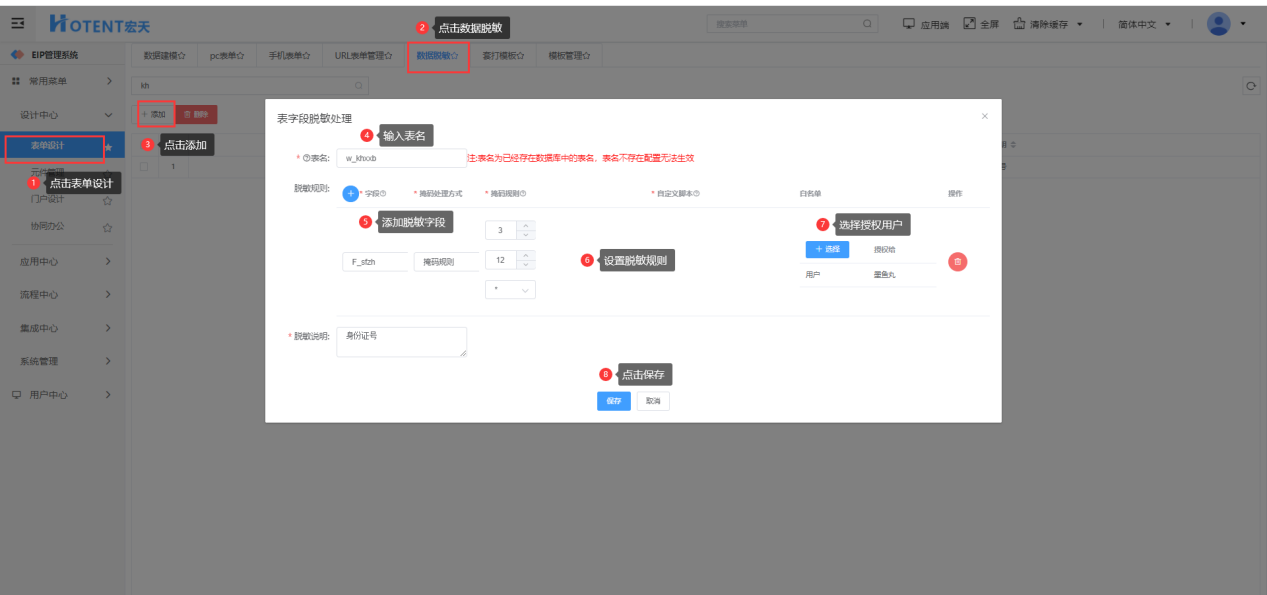The height and width of the screenshot is (595, 1267).
Task: Refresh the list with the reload icon
Action: pyautogui.click(x=1250, y=87)
